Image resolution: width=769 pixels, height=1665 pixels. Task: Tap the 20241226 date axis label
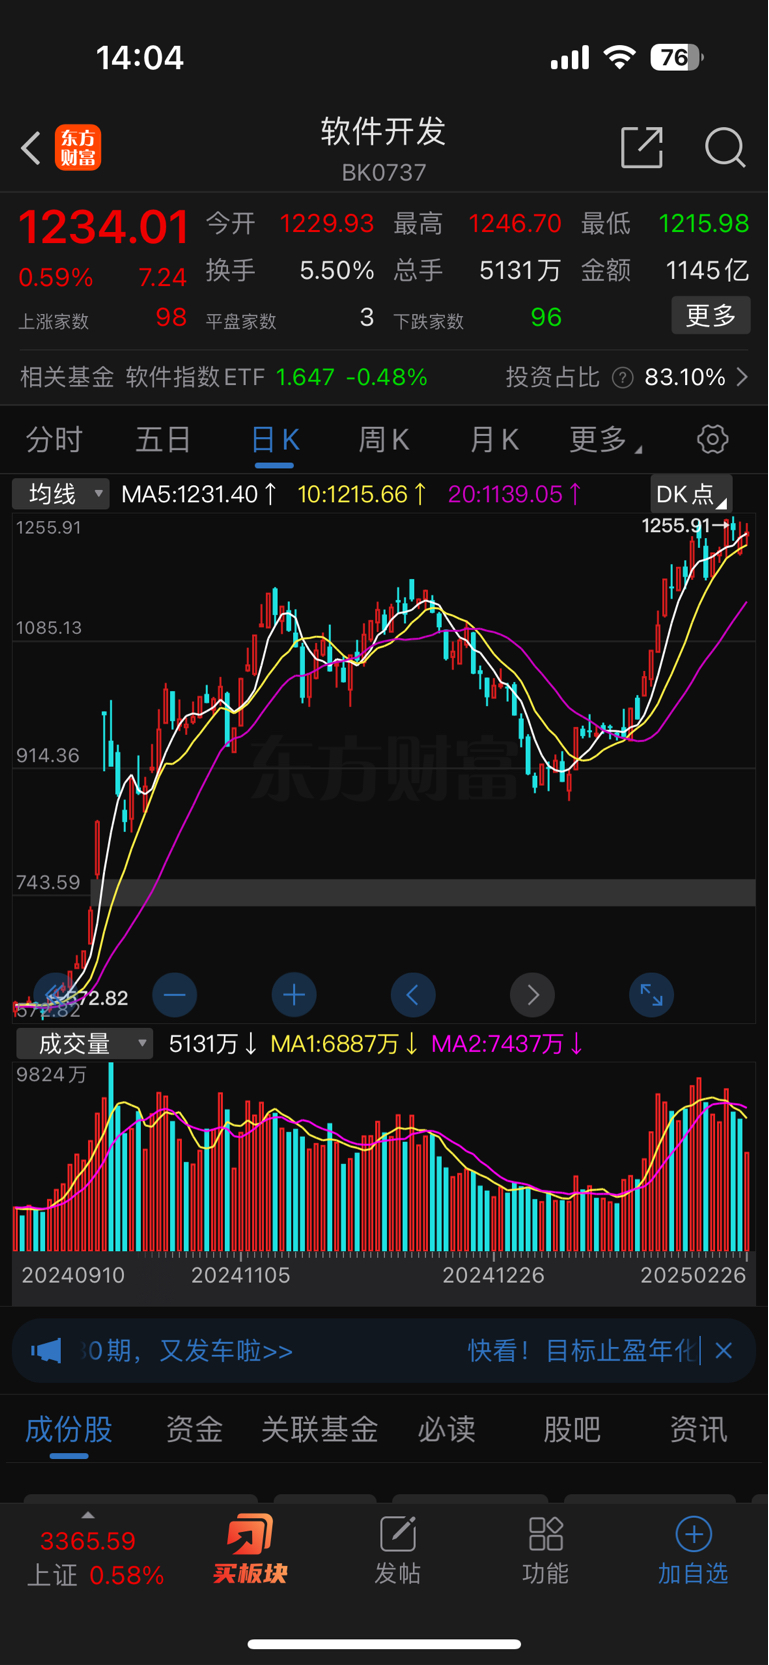click(x=494, y=1275)
